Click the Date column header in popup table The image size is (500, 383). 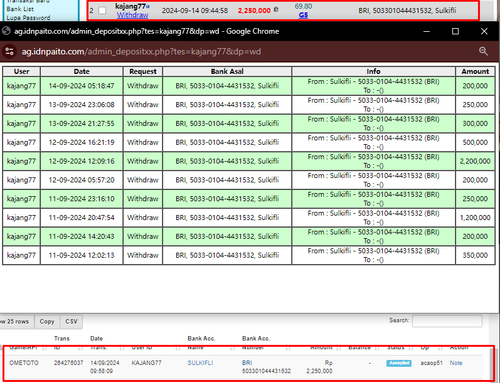82,71
